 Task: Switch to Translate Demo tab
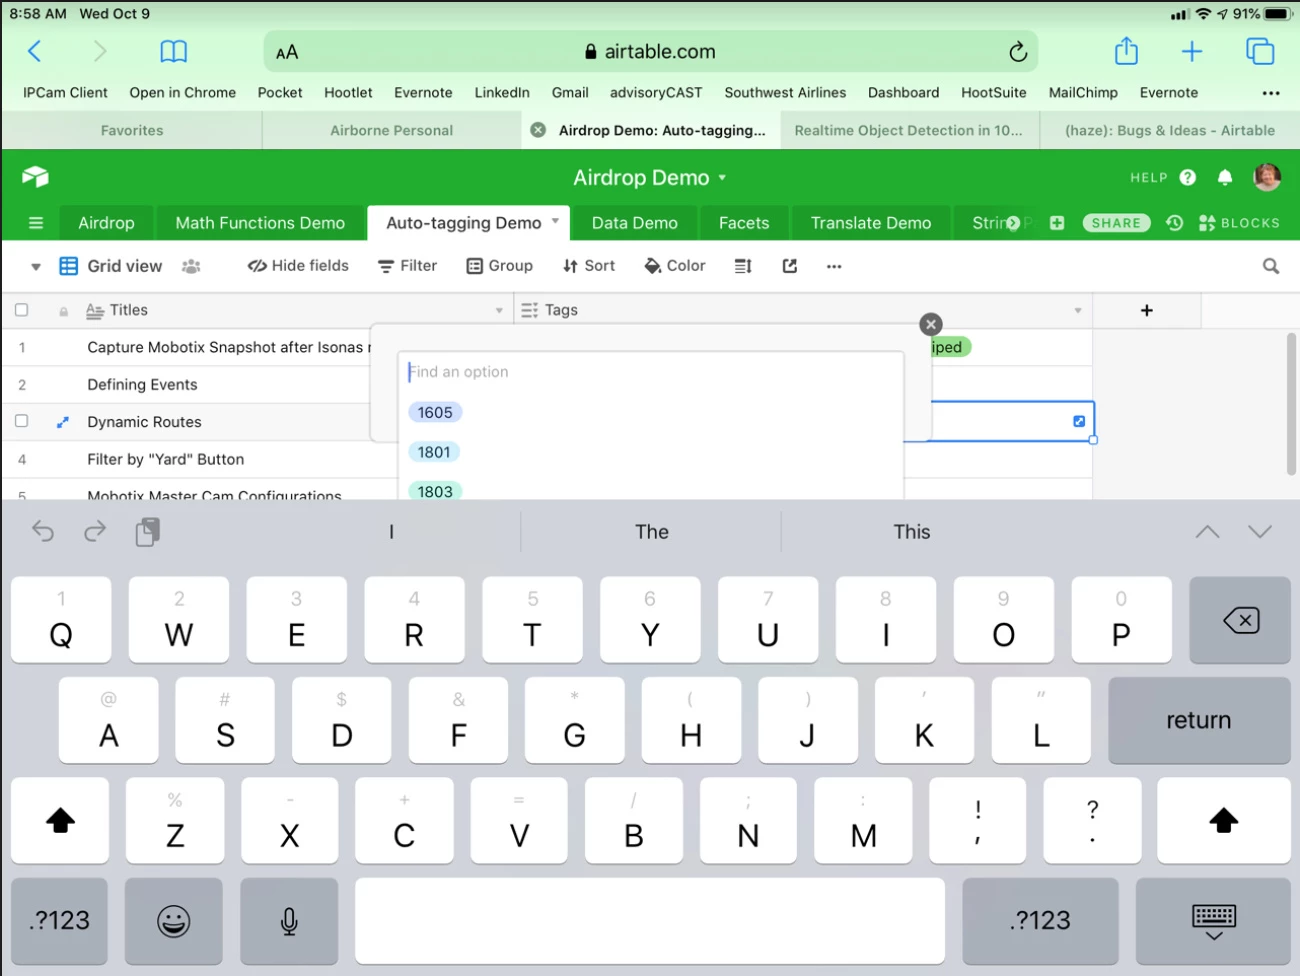[x=871, y=223]
